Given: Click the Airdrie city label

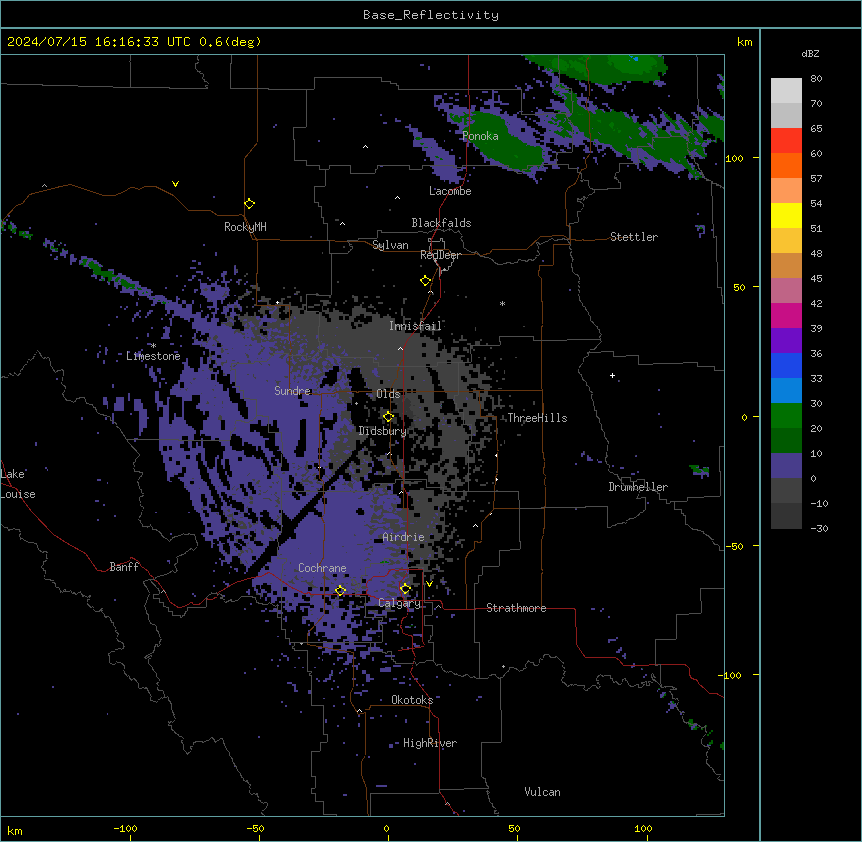Looking at the screenshot, I should pos(404,537).
